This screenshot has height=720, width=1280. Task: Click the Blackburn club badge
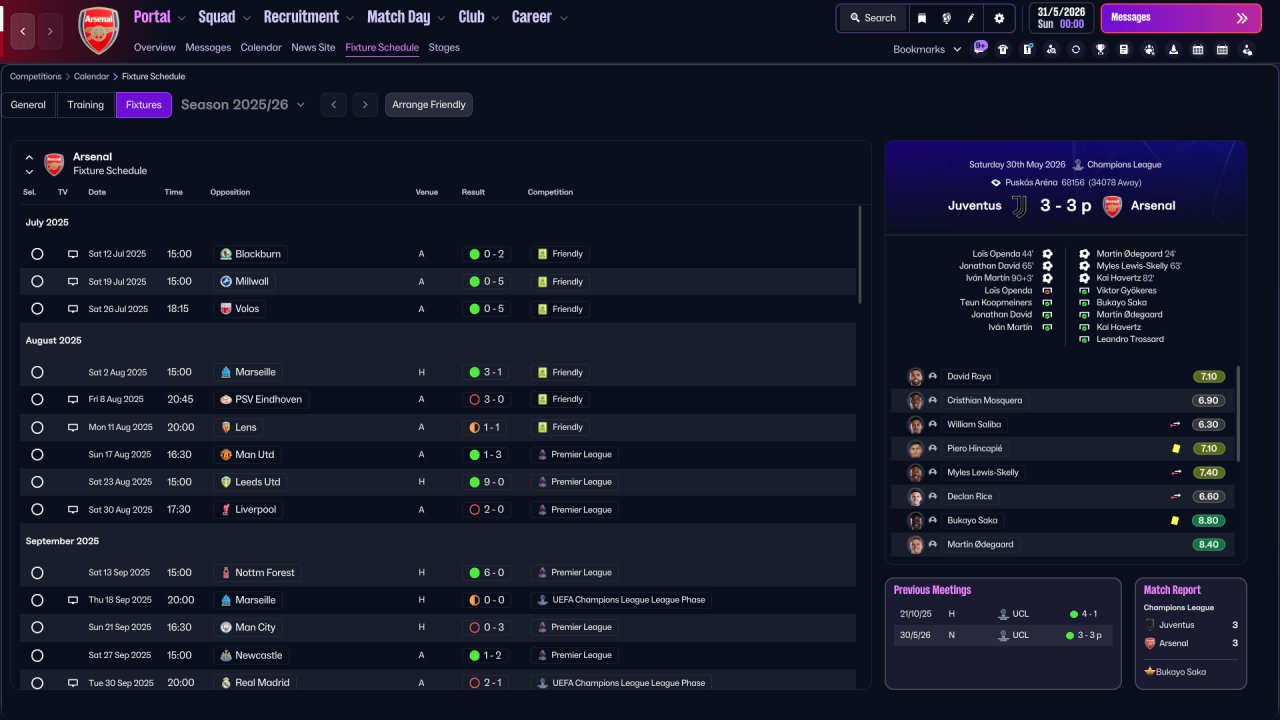pyautogui.click(x=226, y=254)
